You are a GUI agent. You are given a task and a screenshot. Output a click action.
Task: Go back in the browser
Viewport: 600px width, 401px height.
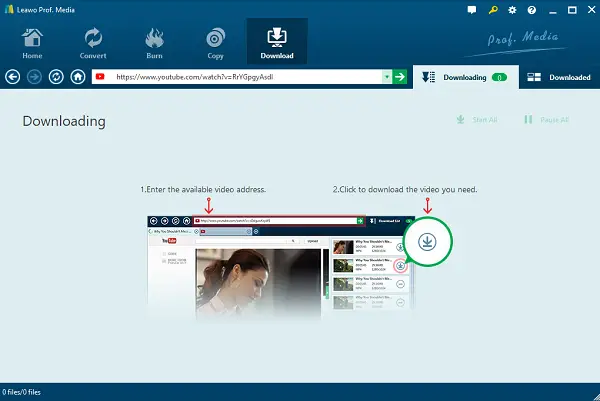(x=13, y=77)
